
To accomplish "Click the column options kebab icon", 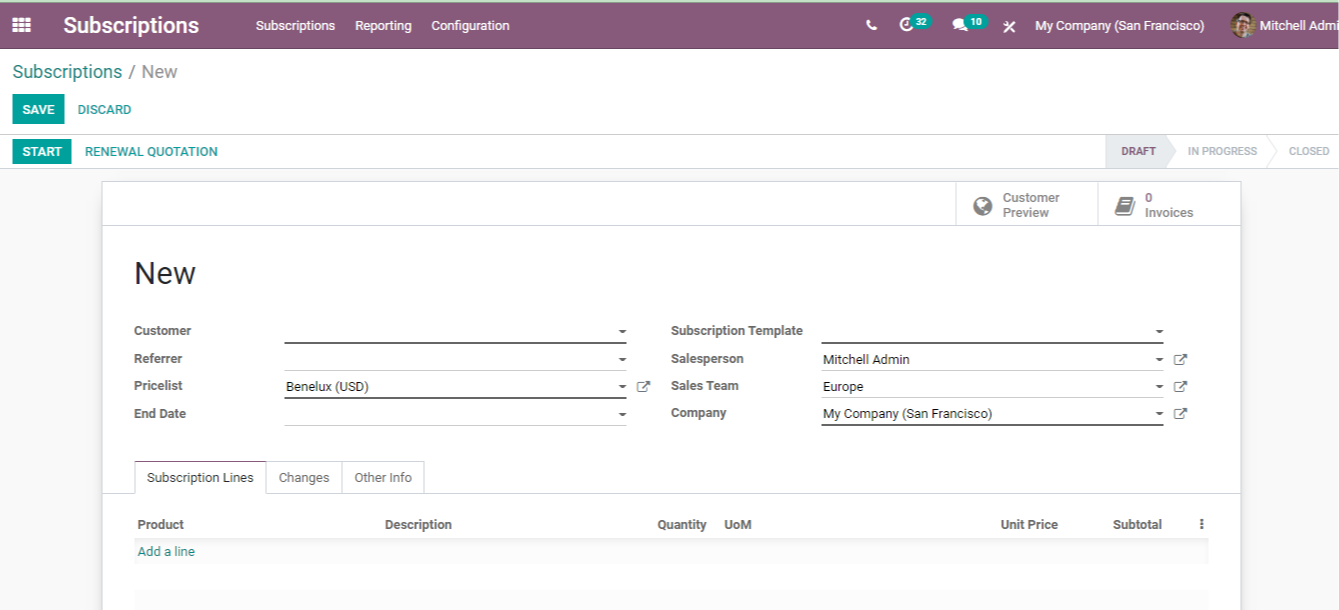I will click(1201, 524).
